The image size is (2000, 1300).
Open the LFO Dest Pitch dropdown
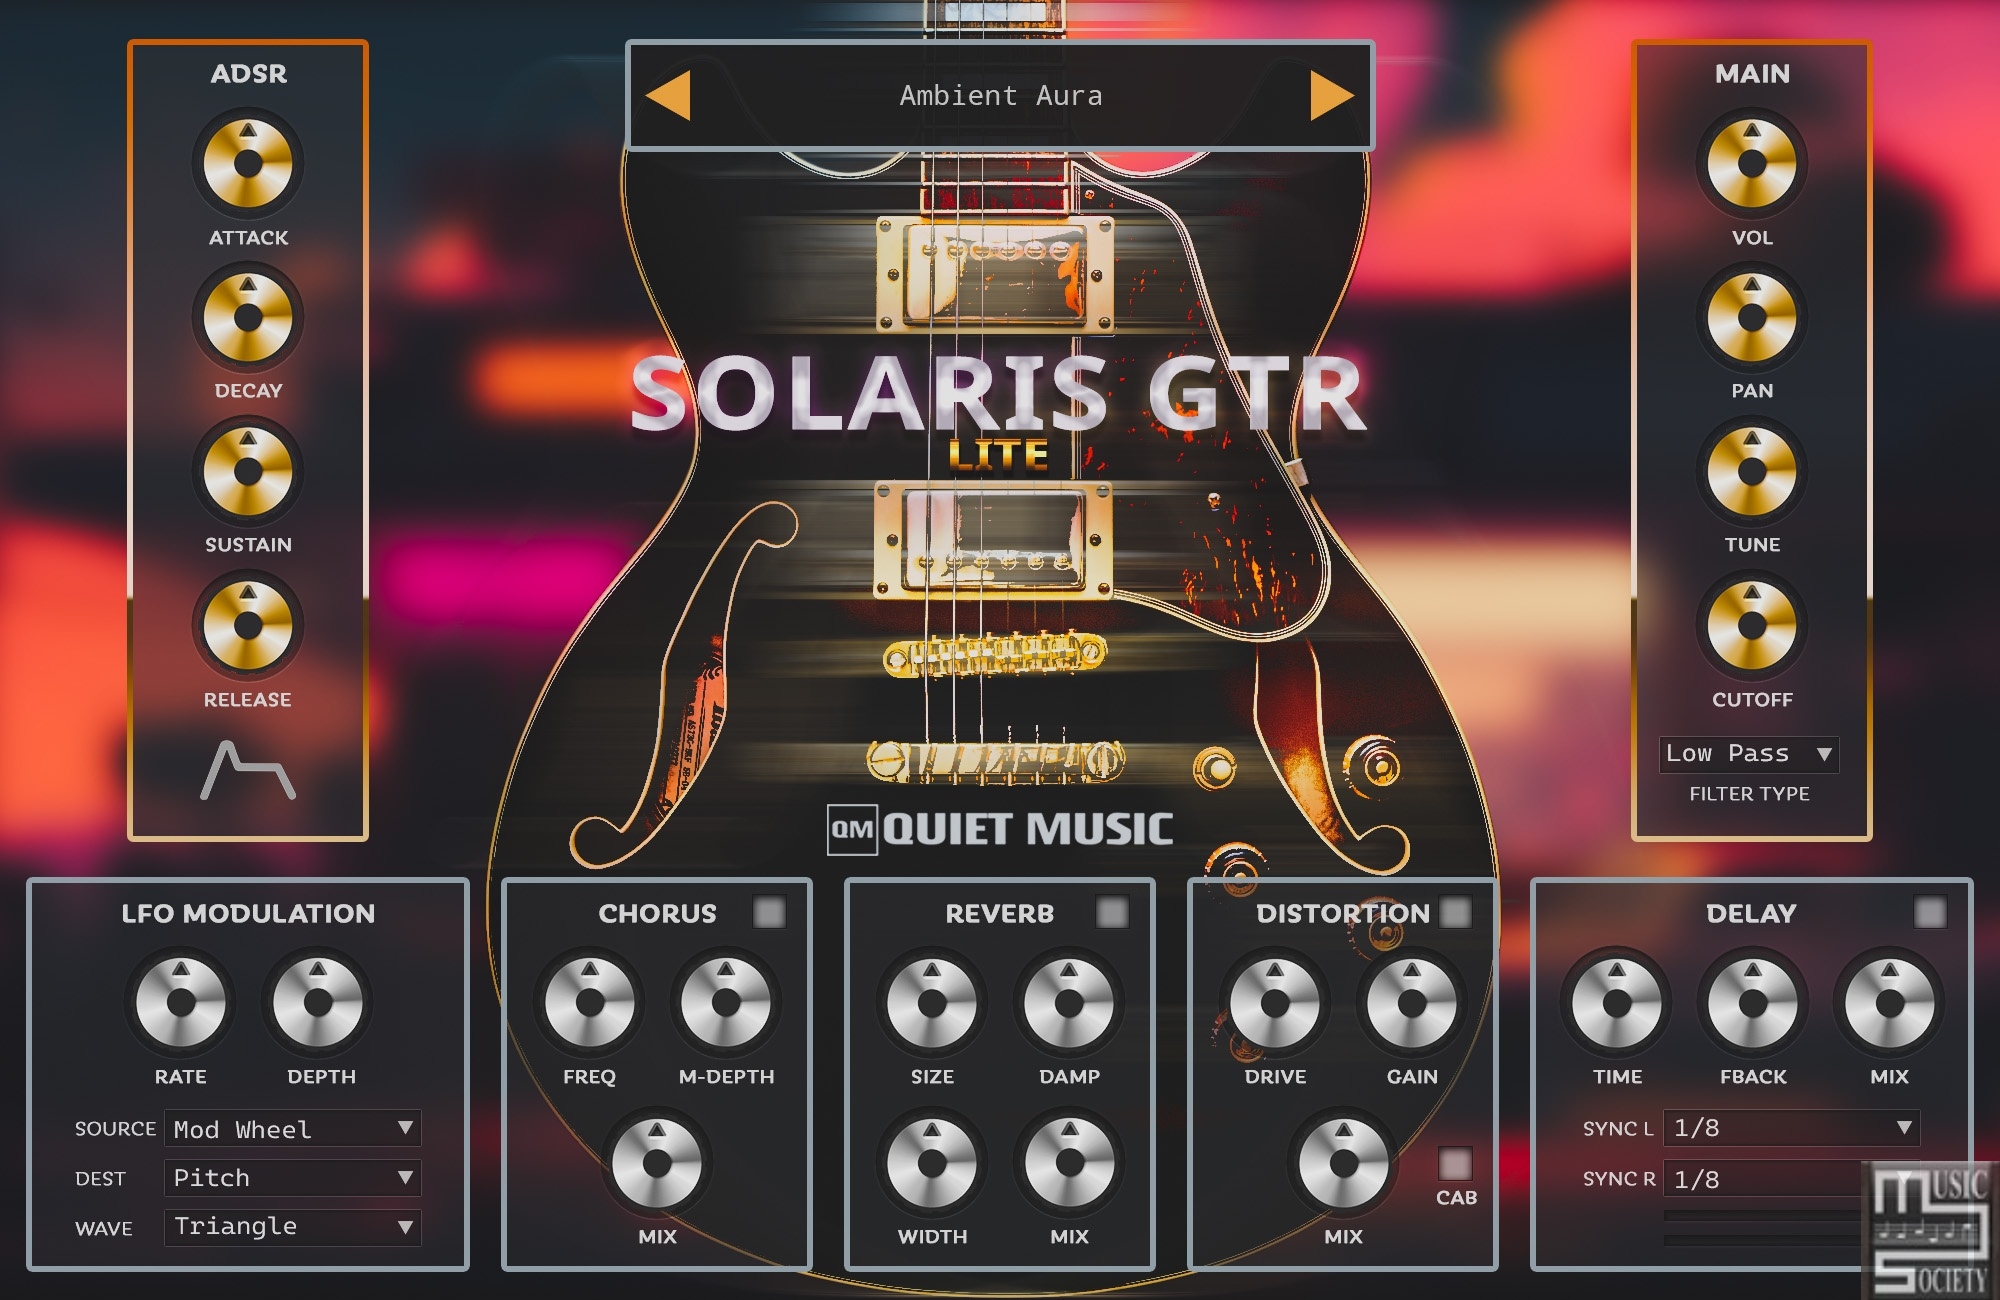coord(292,1178)
